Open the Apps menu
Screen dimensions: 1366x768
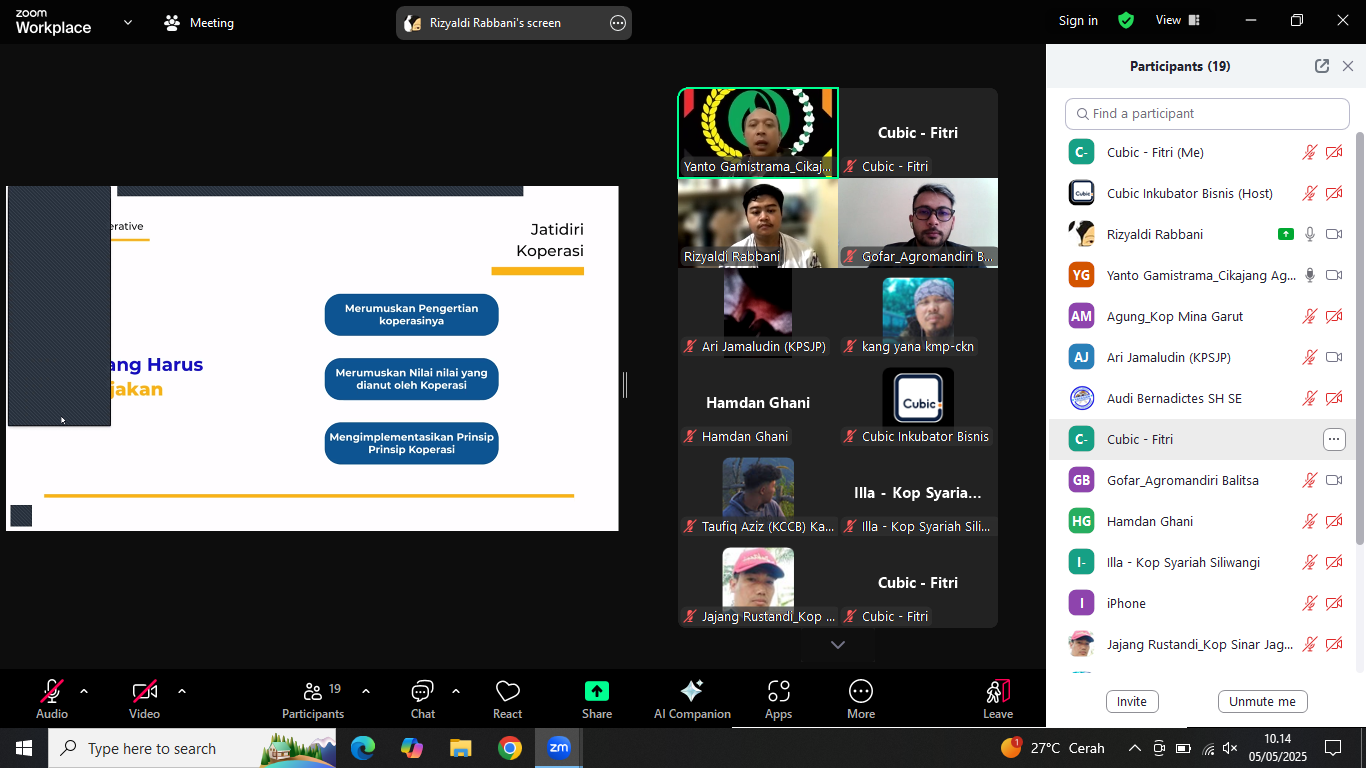pyautogui.click(x=779, y=699)
